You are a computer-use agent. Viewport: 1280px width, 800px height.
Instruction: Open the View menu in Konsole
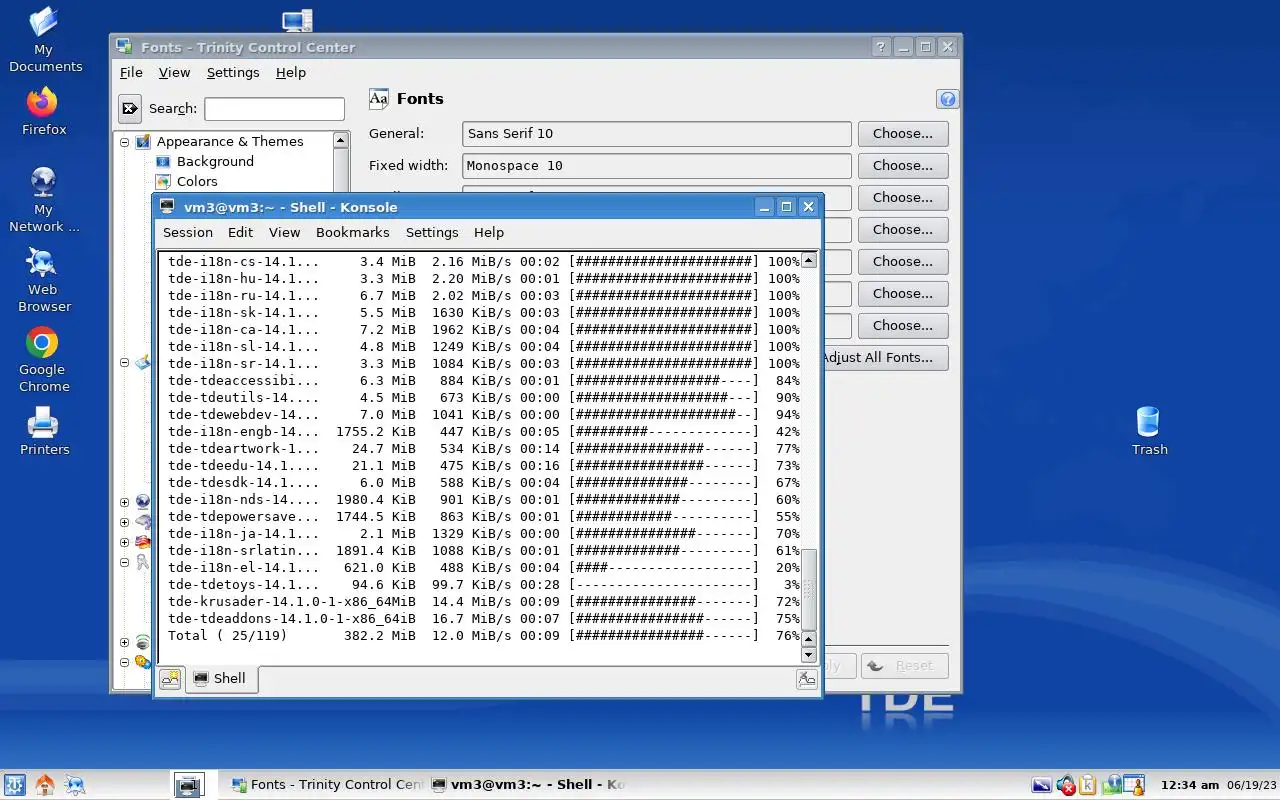point(284,232)
